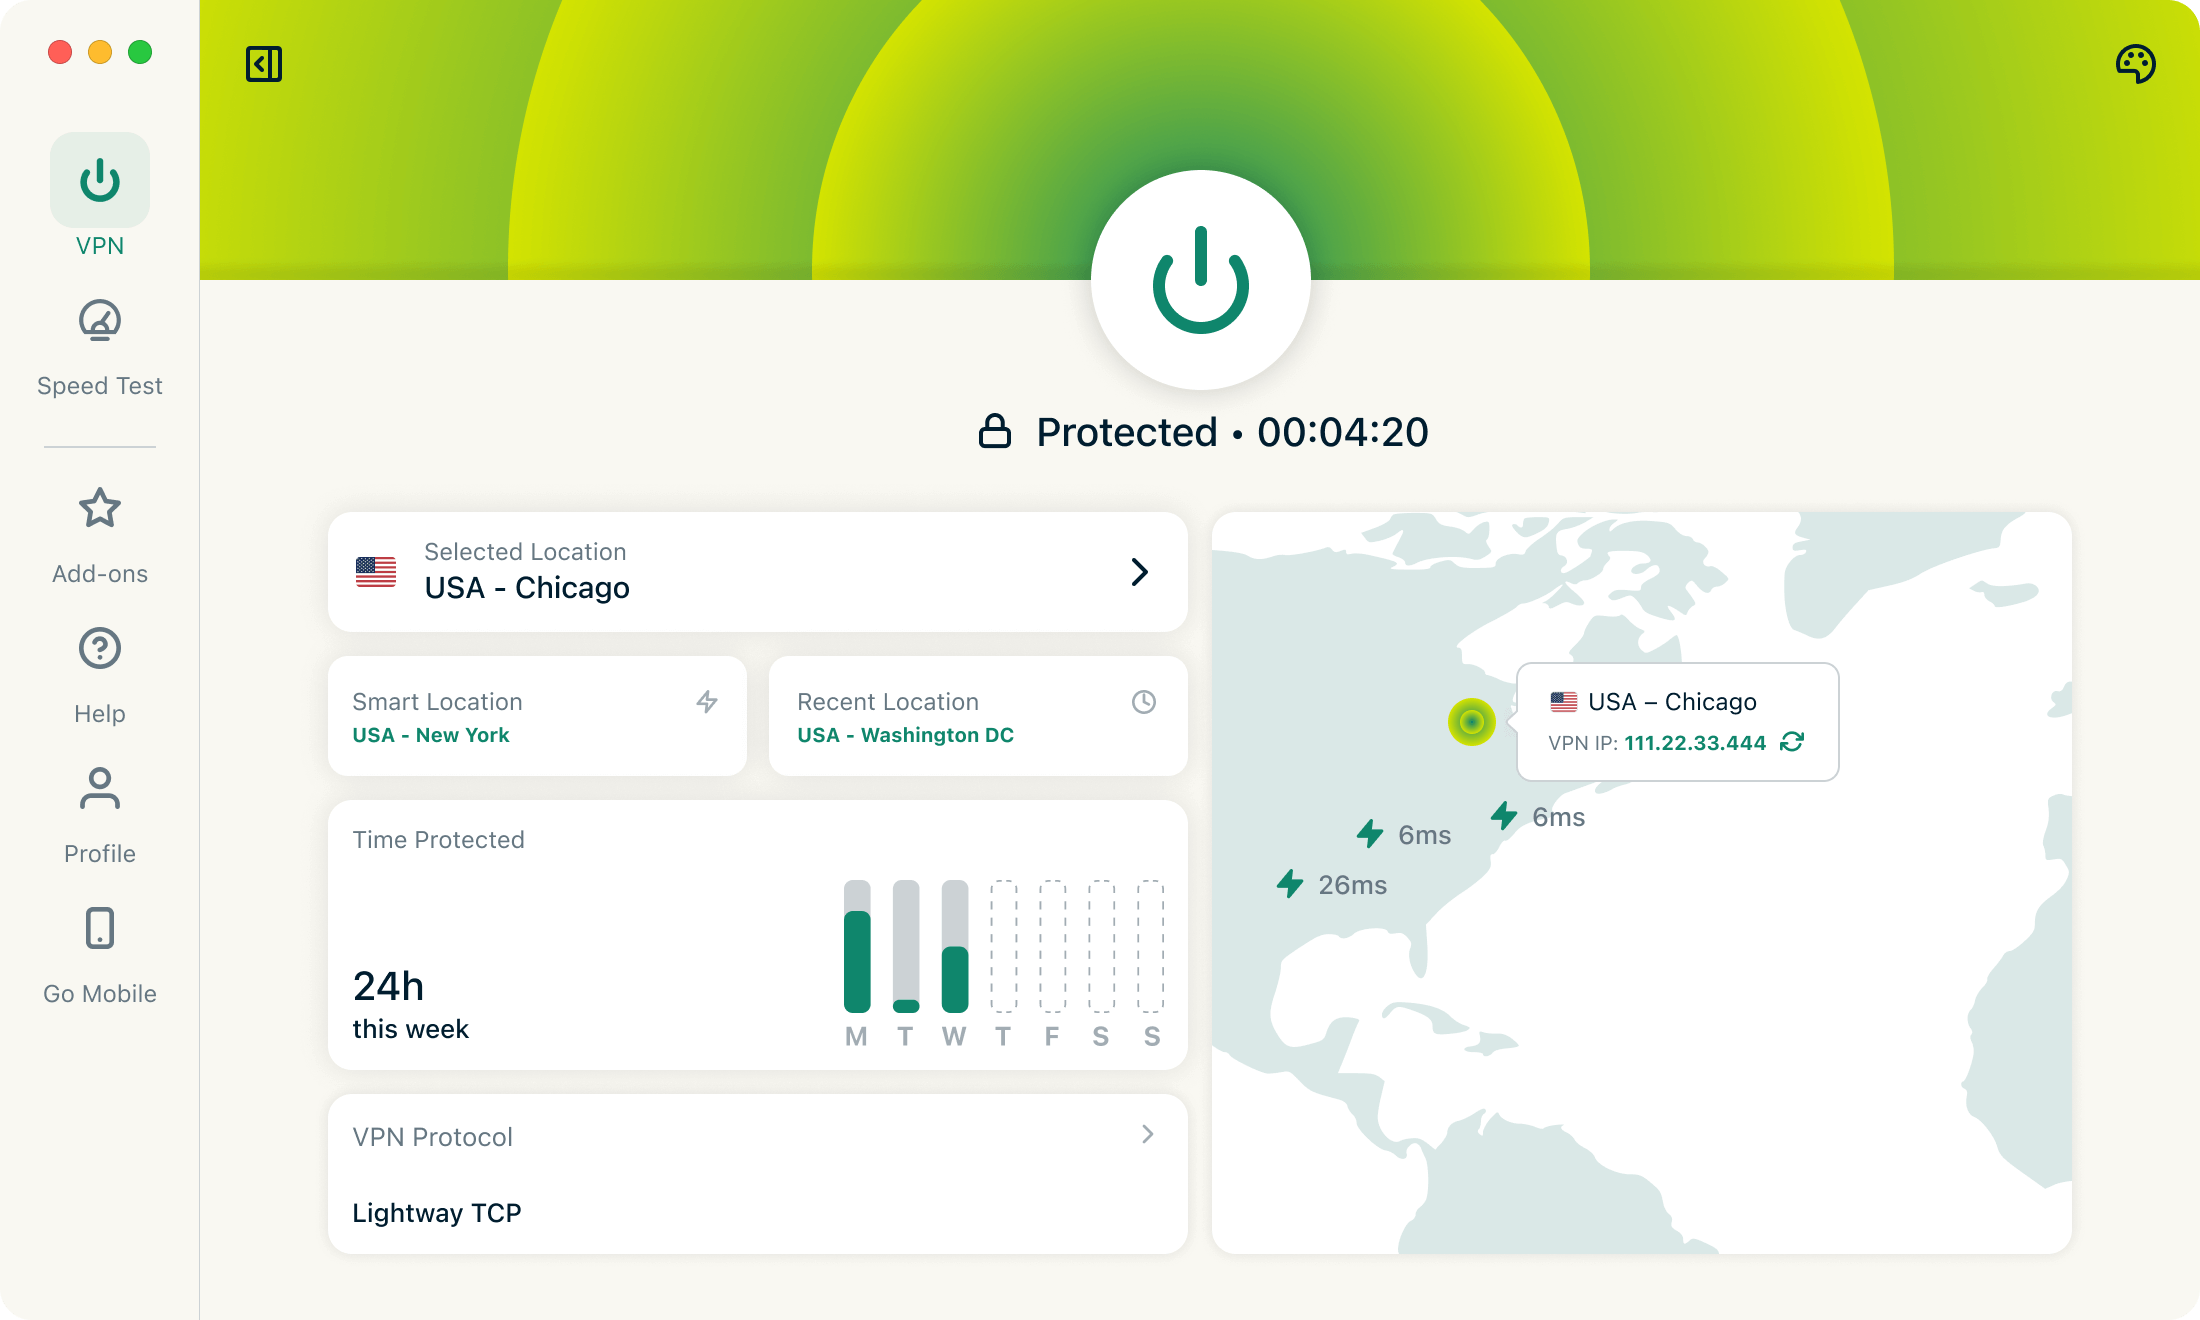
Task: Toggle the VPN power button off
Action: 1200,280
